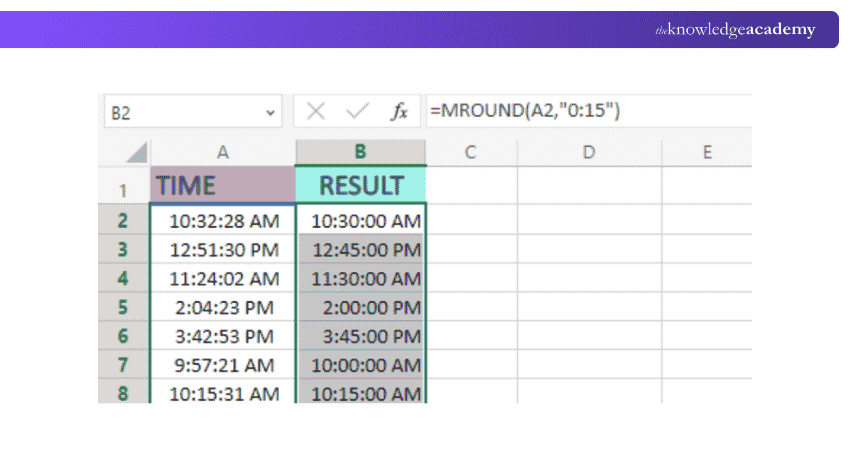
Task: Select row 5 header
Action: (124, 307)
